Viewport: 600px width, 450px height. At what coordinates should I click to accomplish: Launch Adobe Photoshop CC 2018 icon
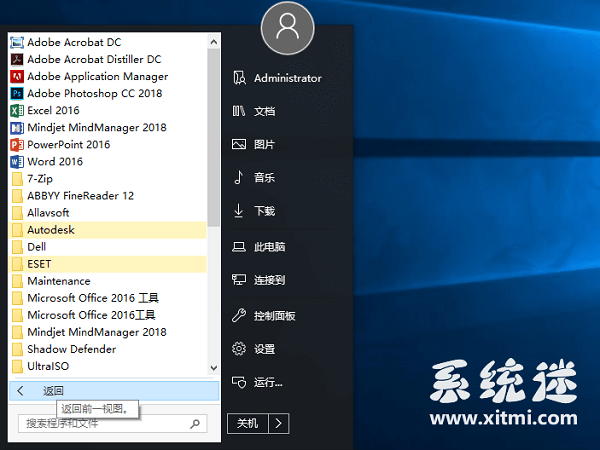tap(17, 93)
